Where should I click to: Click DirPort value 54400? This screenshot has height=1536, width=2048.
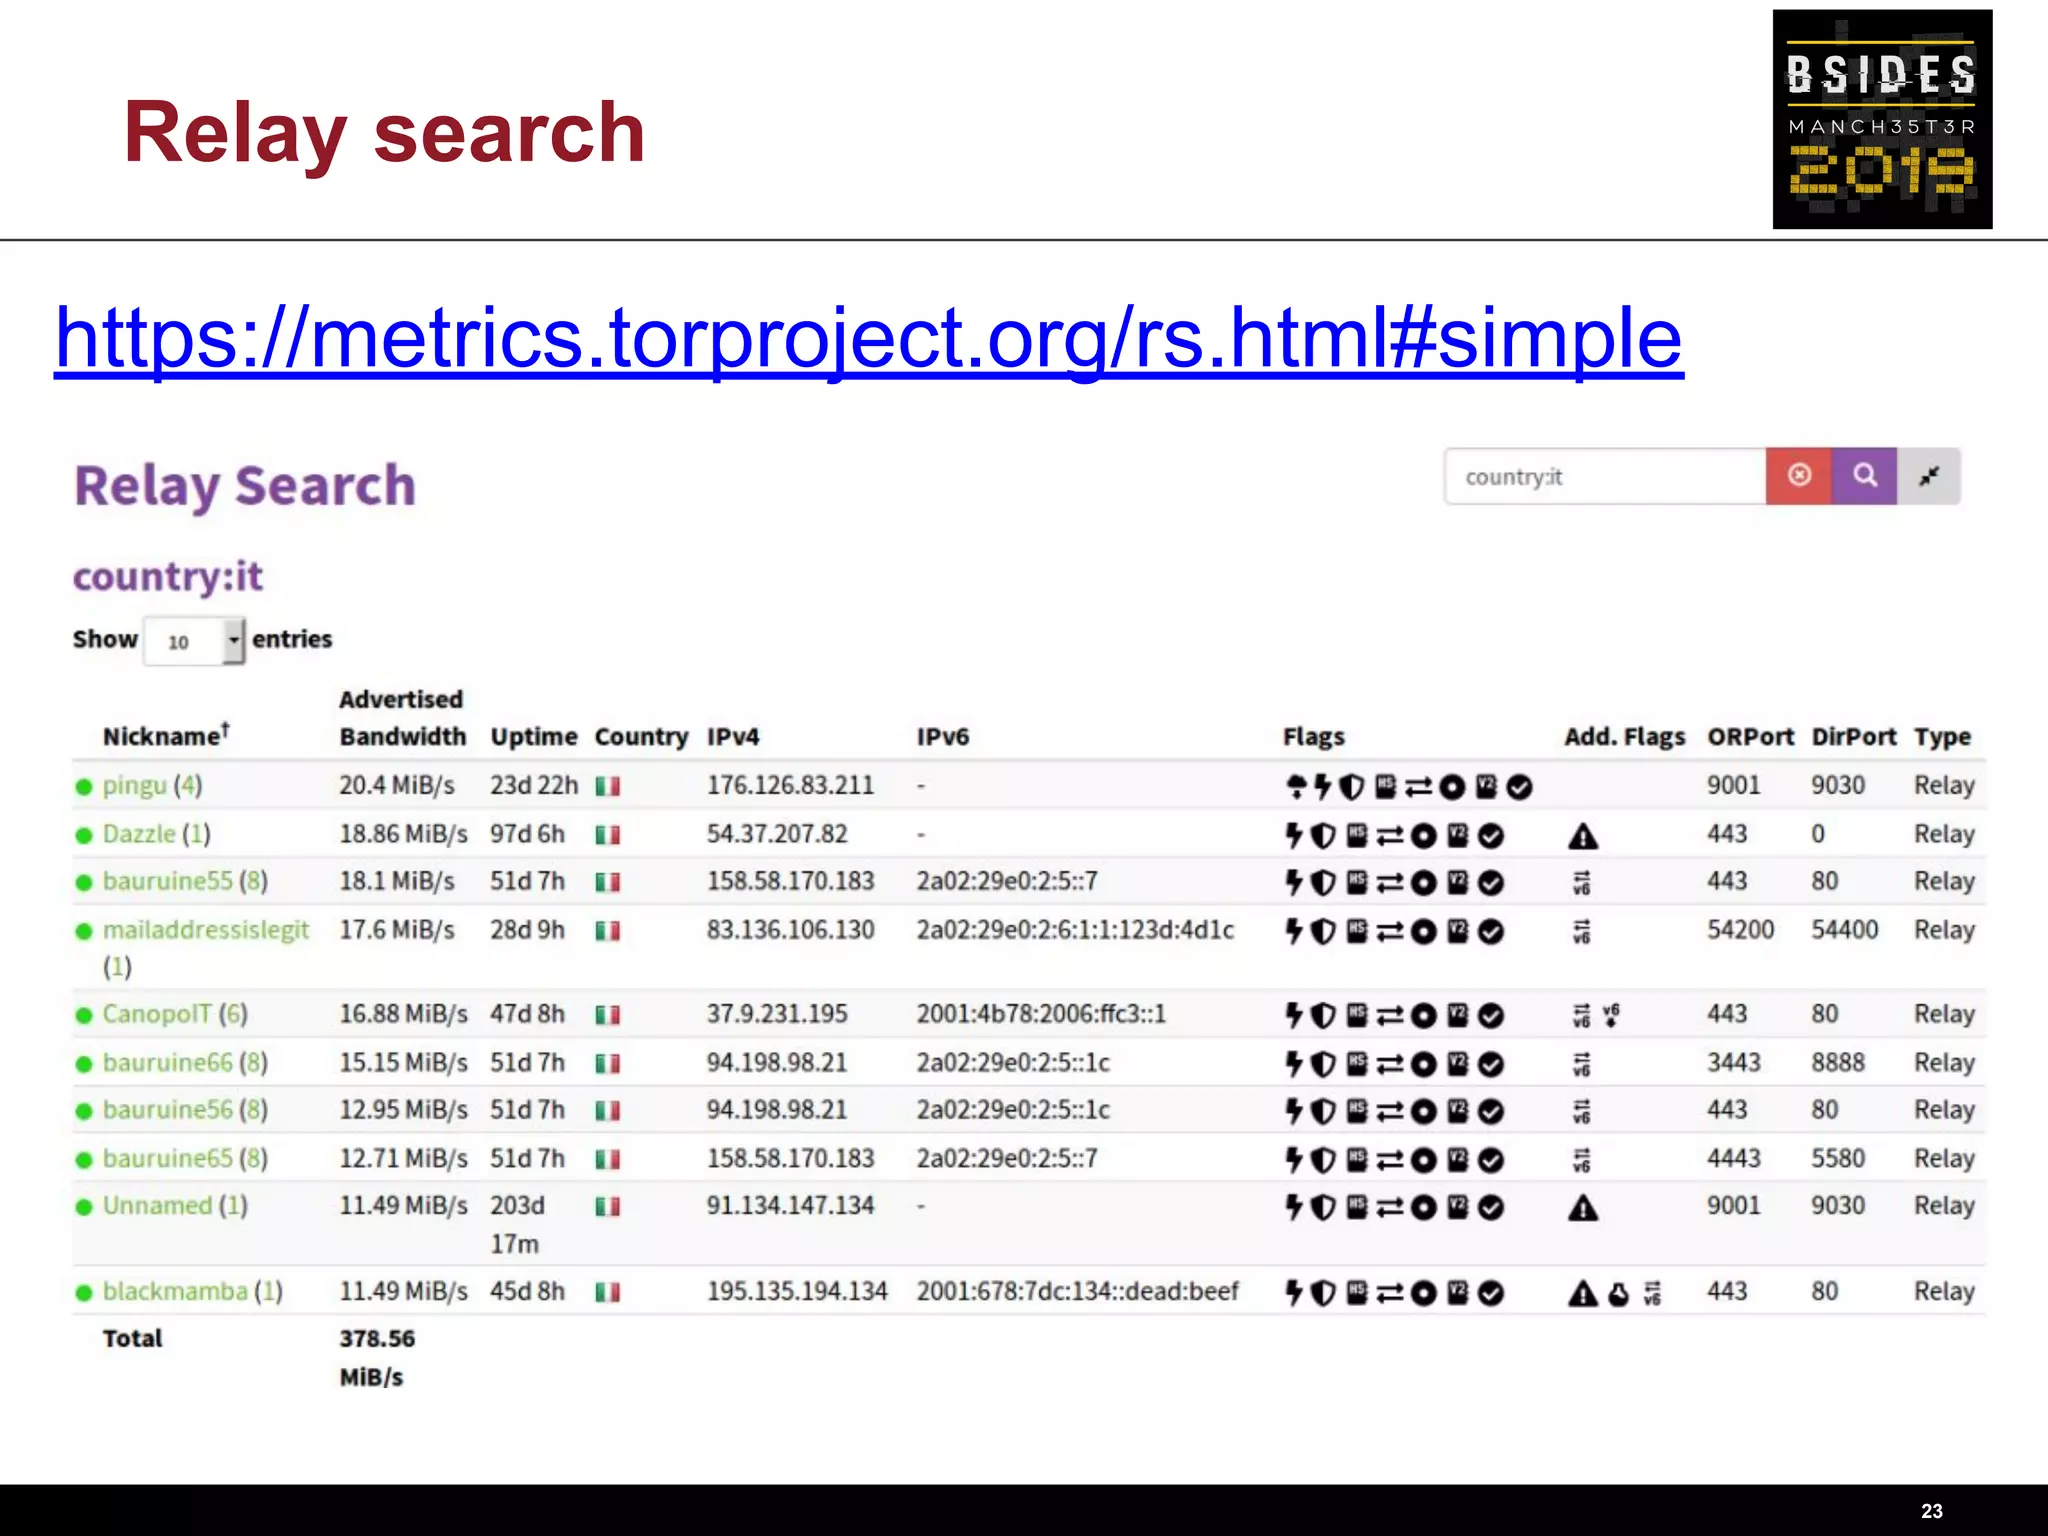click(x=1844, y=930)
